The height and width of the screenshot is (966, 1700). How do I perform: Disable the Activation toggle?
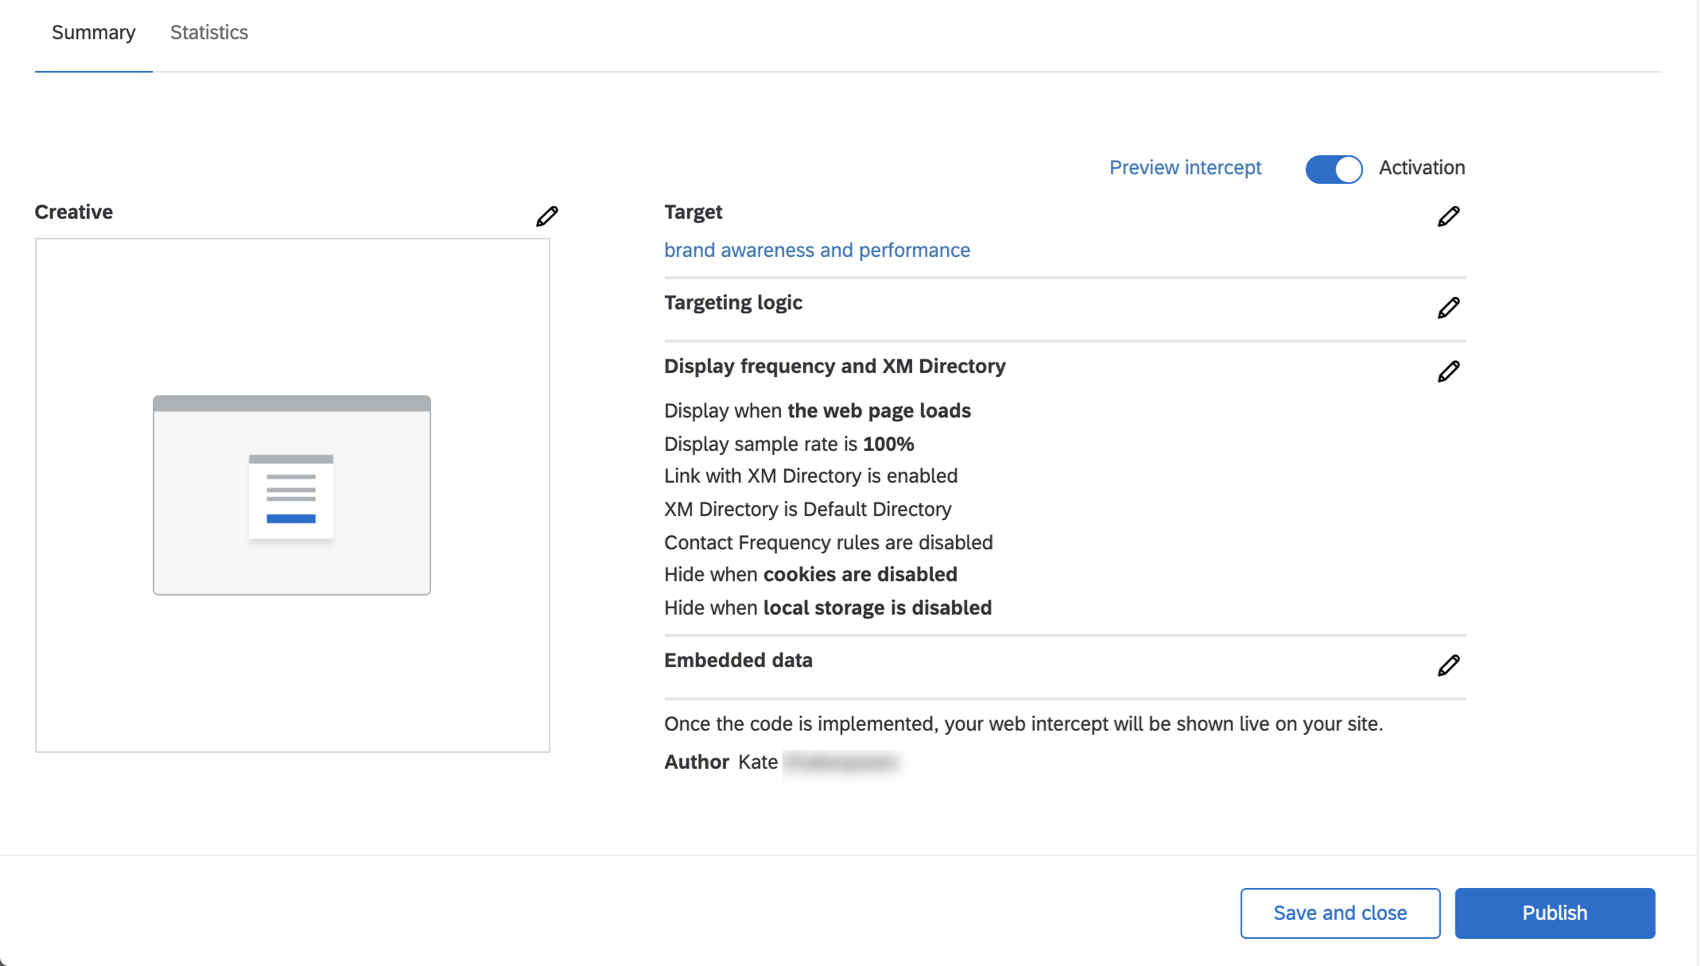[x=1333, y=168]
